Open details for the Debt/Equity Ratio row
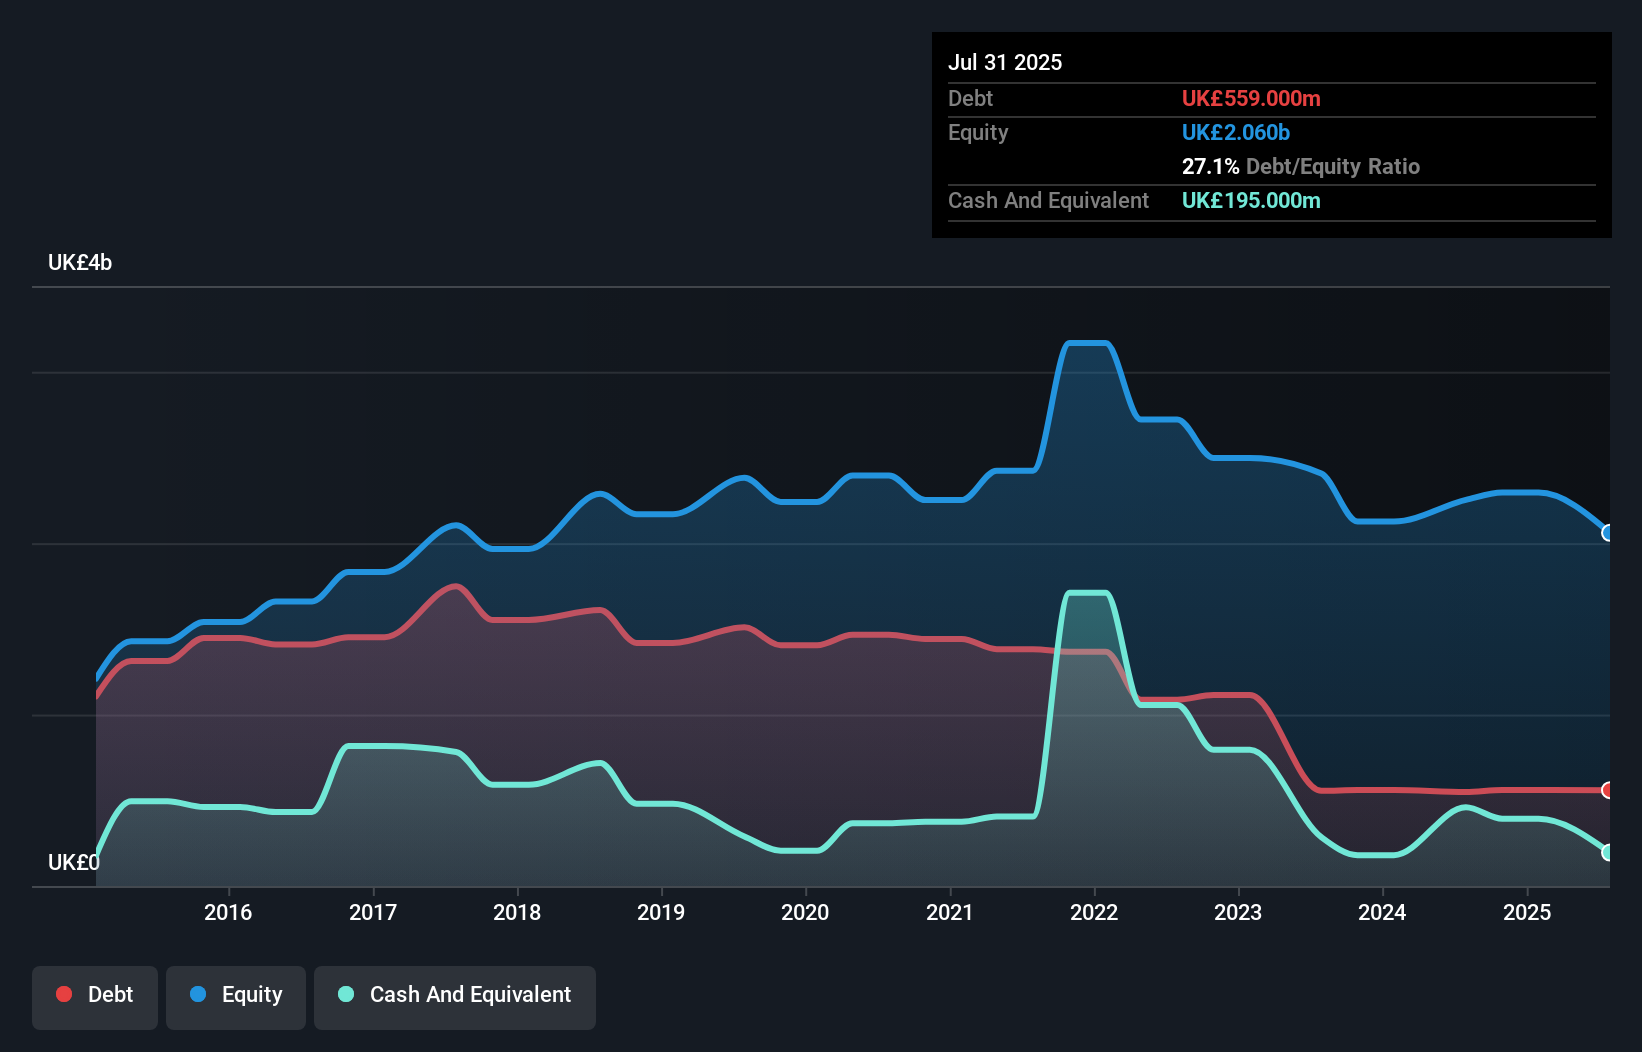Screen dimensions: 1642x1052 coord(1300,166)
